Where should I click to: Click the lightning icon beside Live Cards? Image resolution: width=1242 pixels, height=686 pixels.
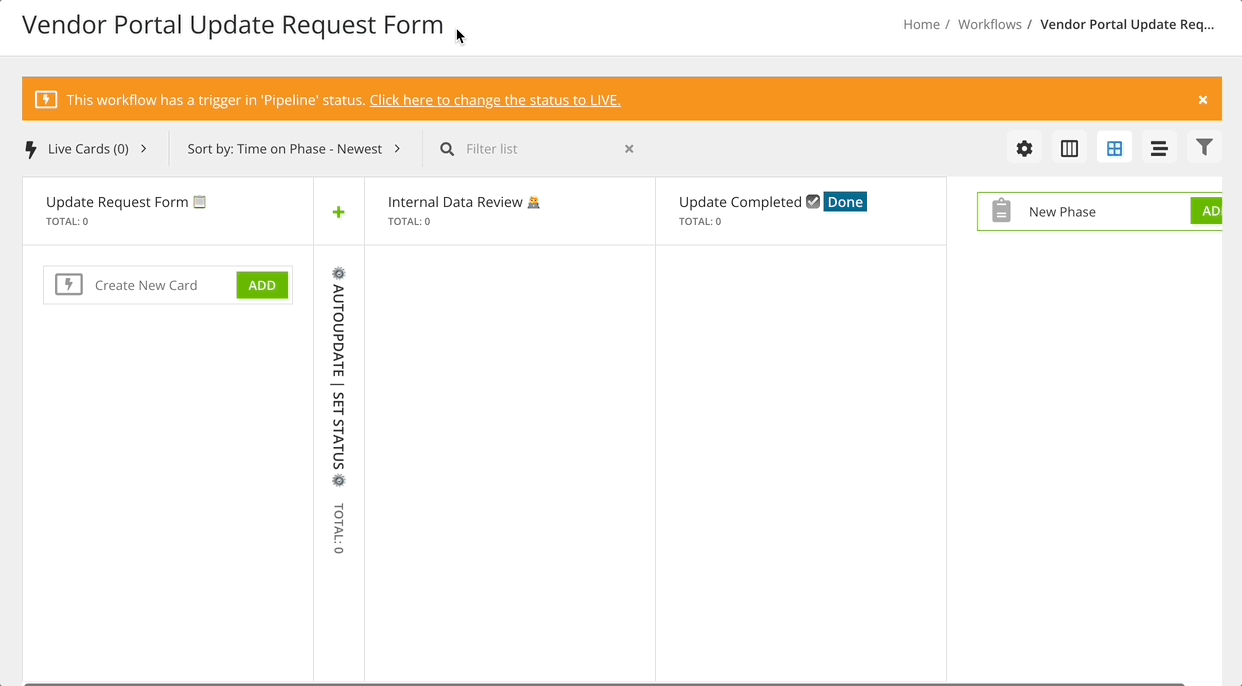pos(30,148)
